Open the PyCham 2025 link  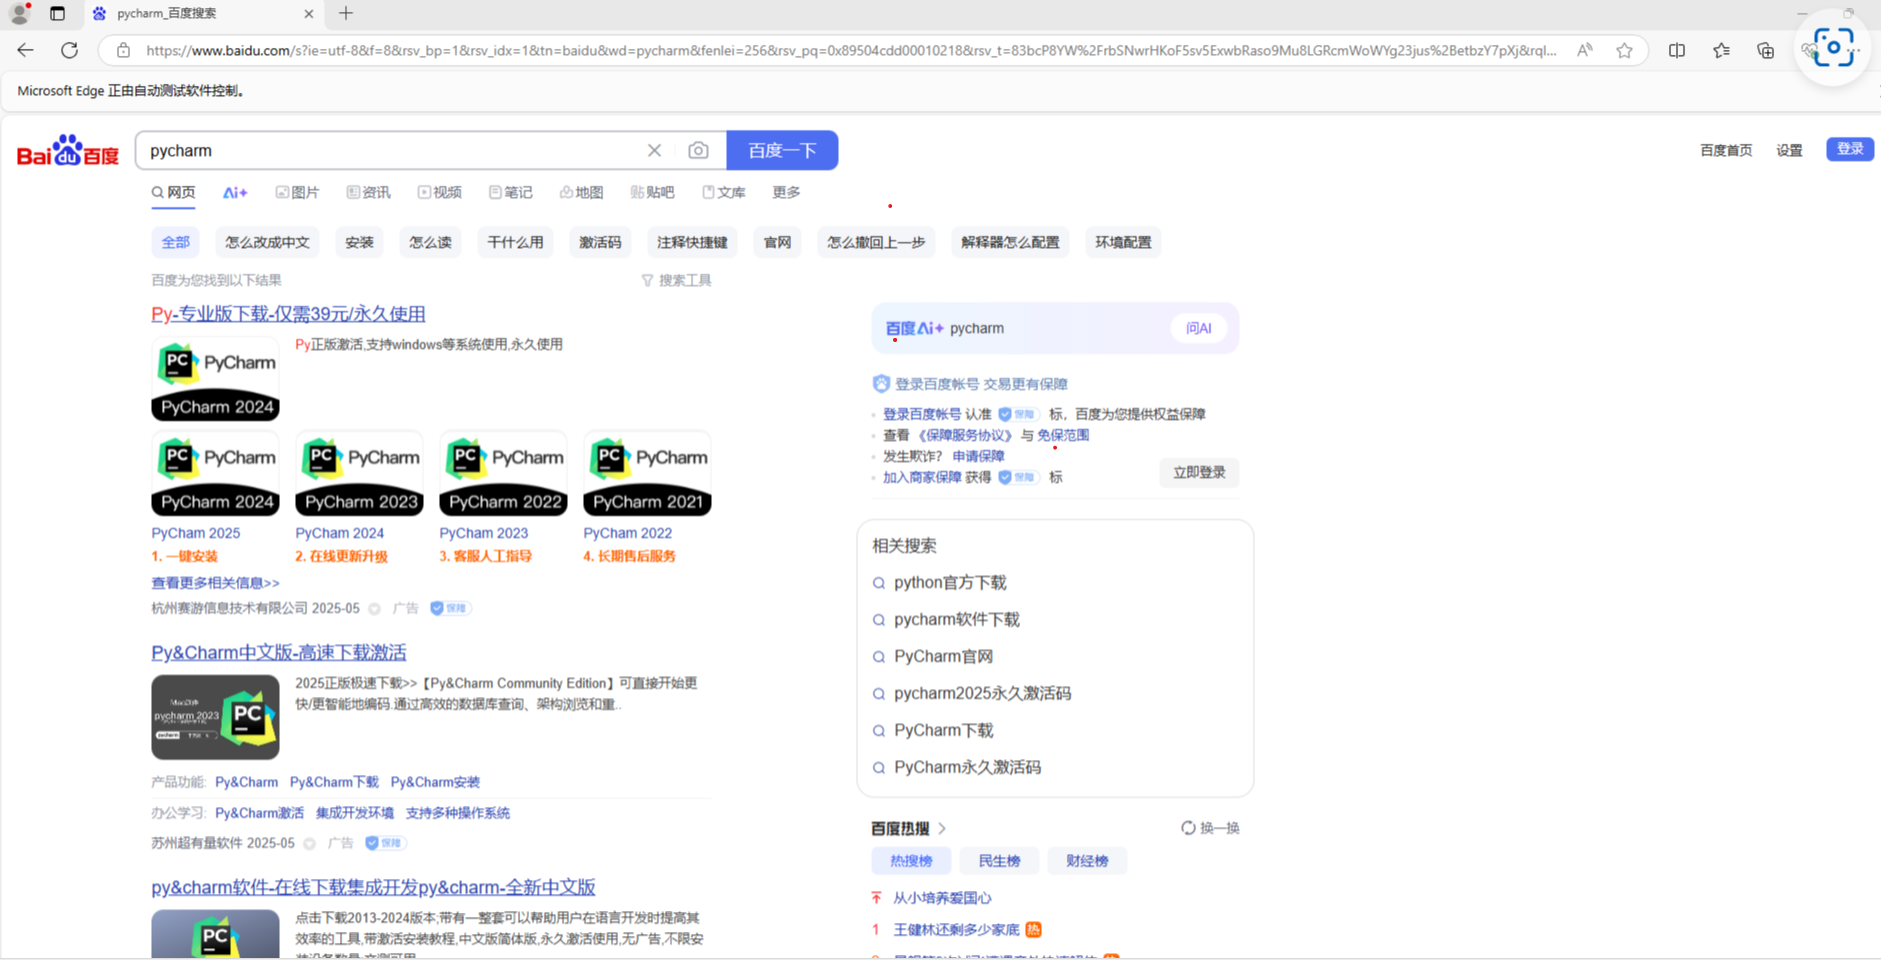196,533
